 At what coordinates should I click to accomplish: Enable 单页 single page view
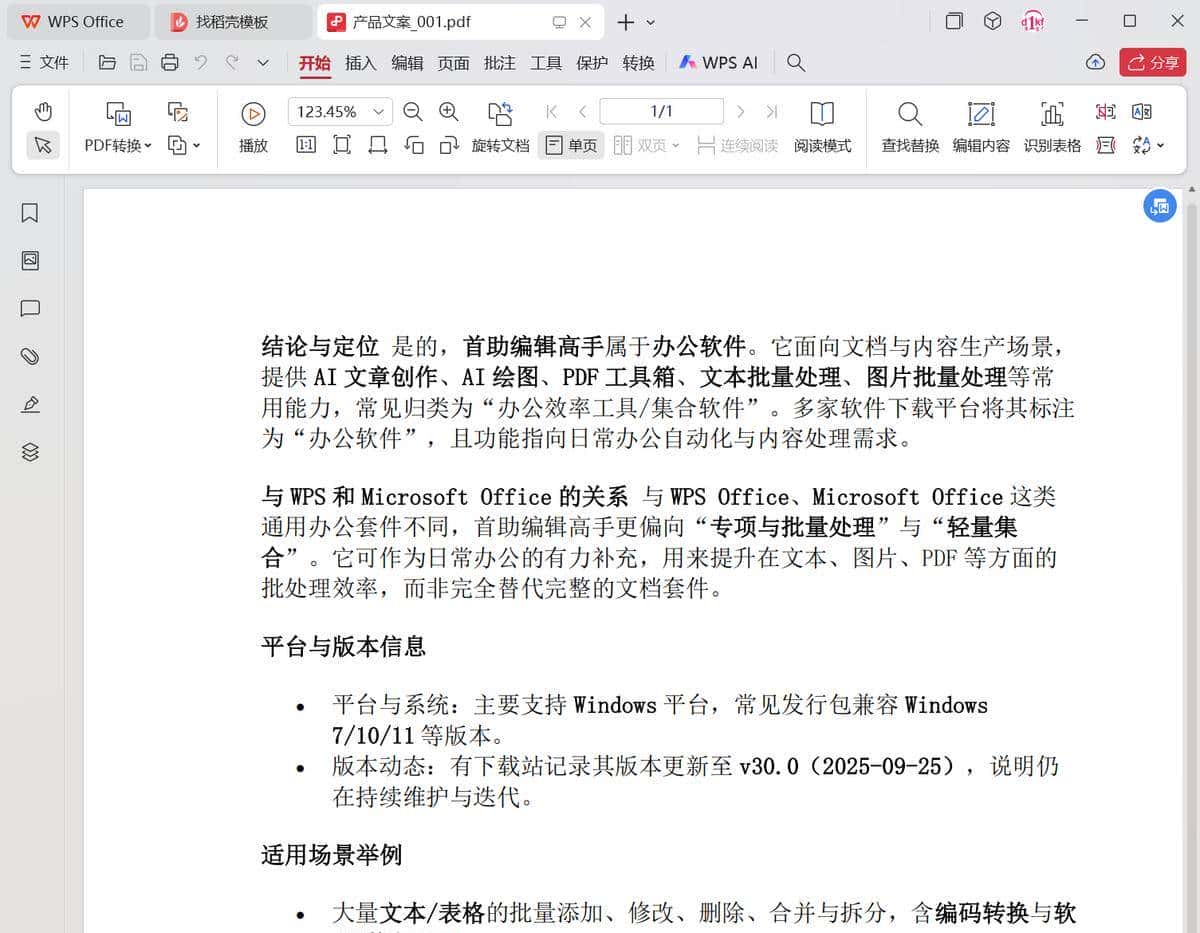570,145
